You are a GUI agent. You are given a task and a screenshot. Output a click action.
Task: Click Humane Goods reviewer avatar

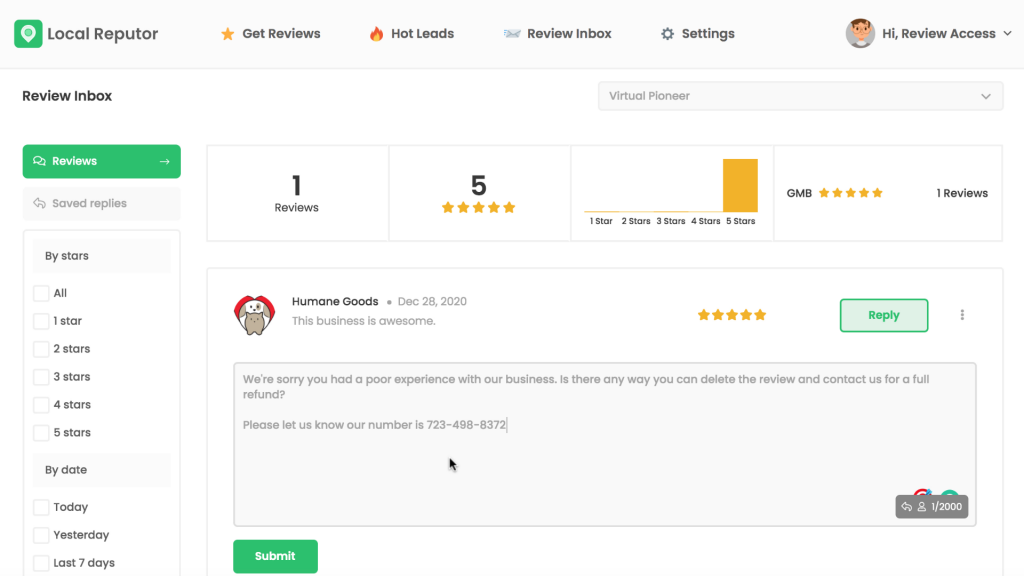click(254, 314)
